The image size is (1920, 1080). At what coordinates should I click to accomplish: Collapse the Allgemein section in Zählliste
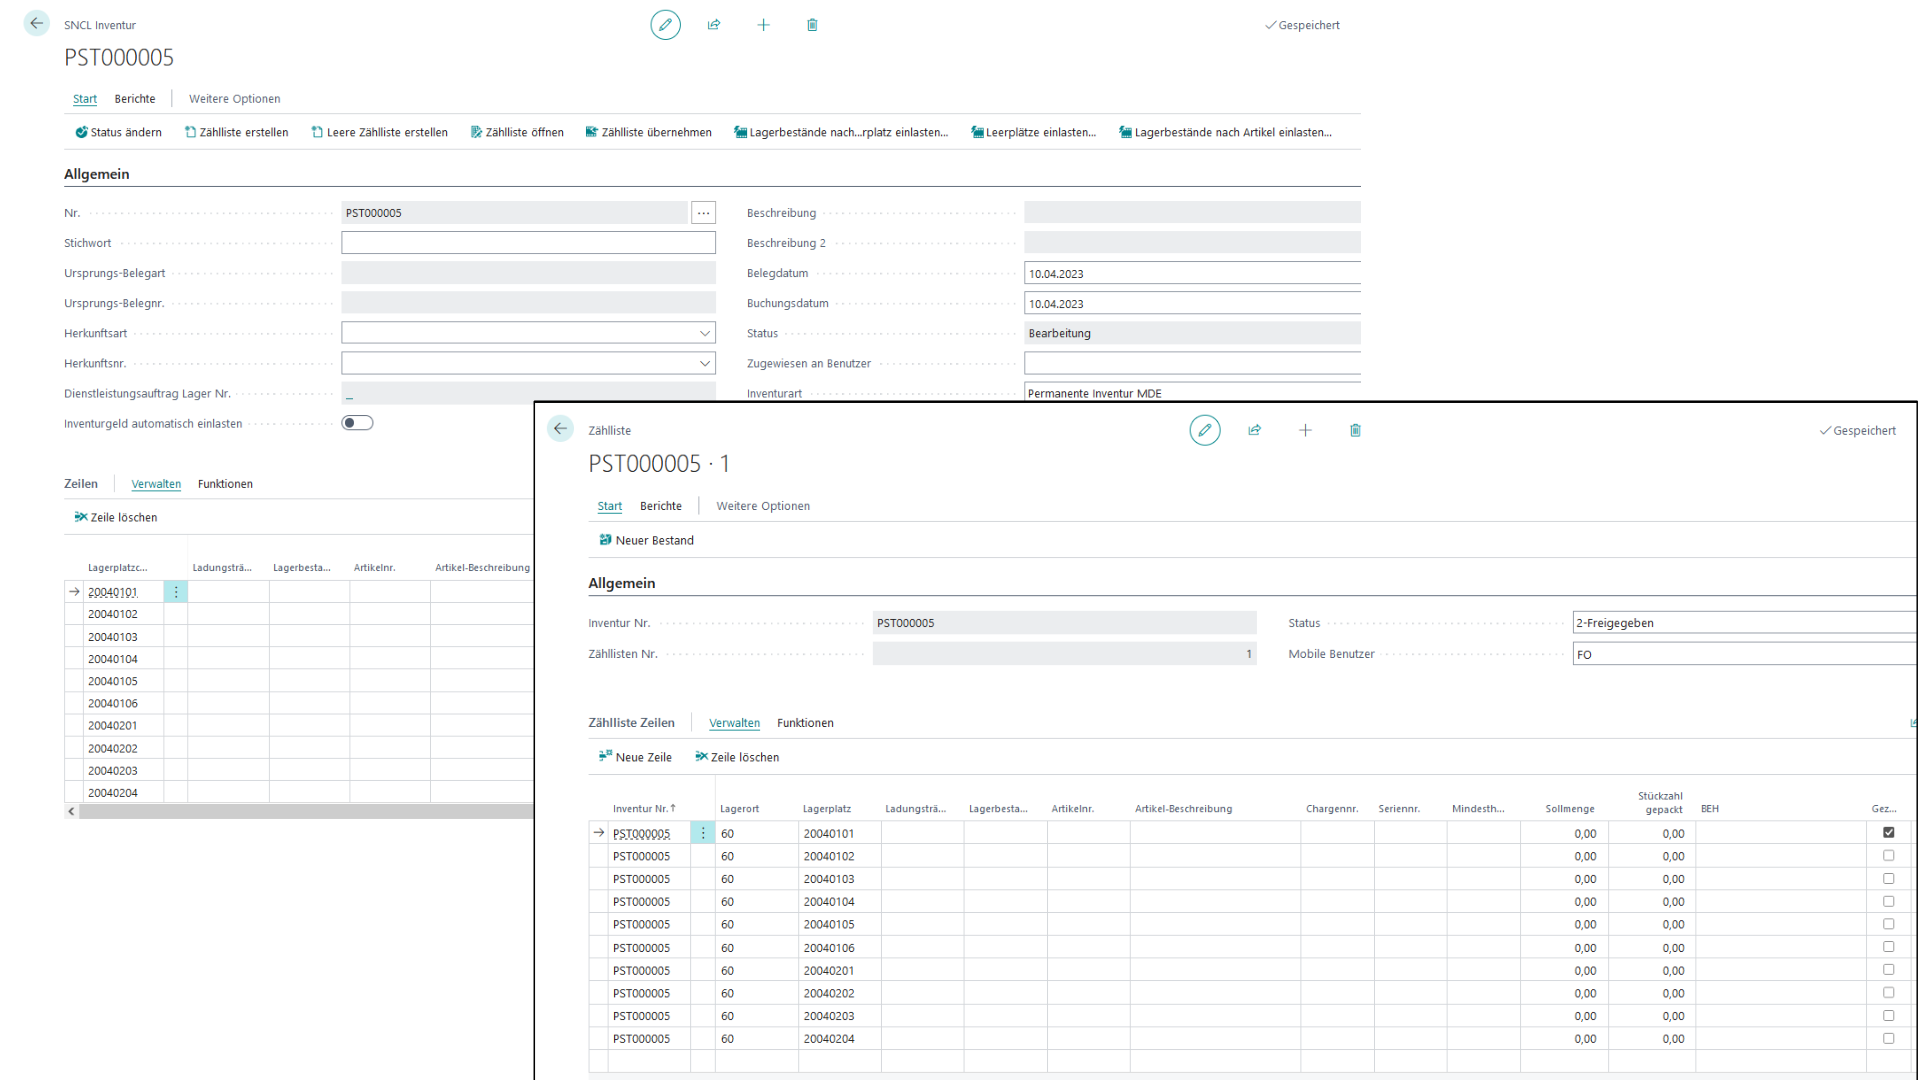click(x=622, y=583)
